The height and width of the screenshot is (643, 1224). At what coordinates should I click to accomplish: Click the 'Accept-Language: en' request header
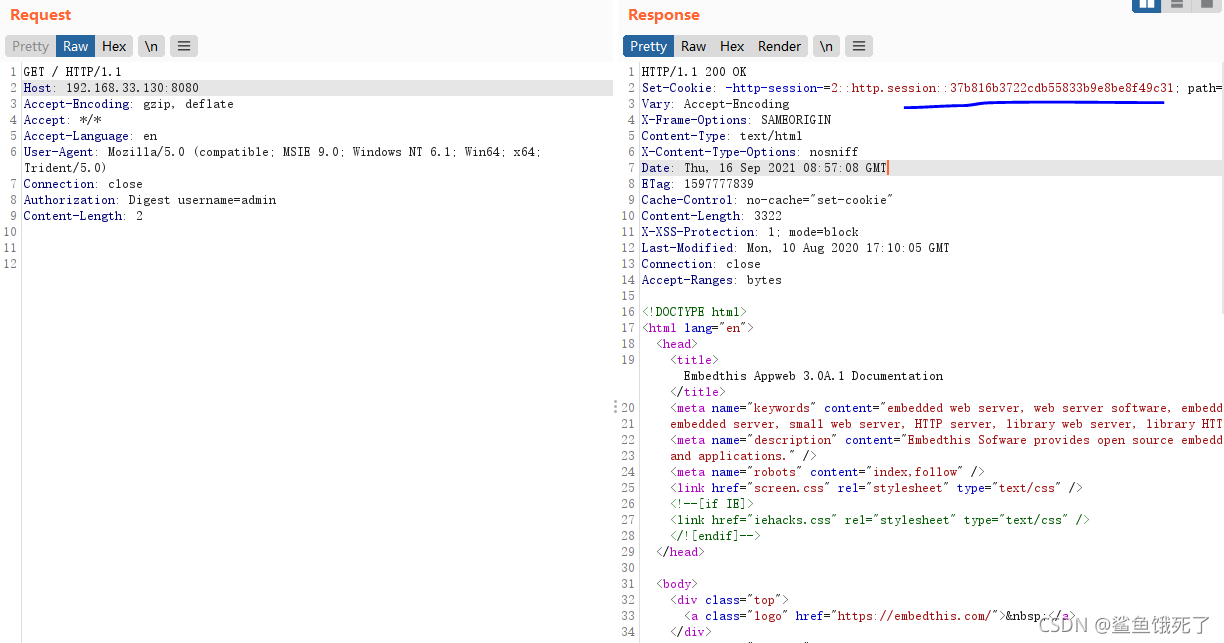pyautogui.click(x=90, y=136)
